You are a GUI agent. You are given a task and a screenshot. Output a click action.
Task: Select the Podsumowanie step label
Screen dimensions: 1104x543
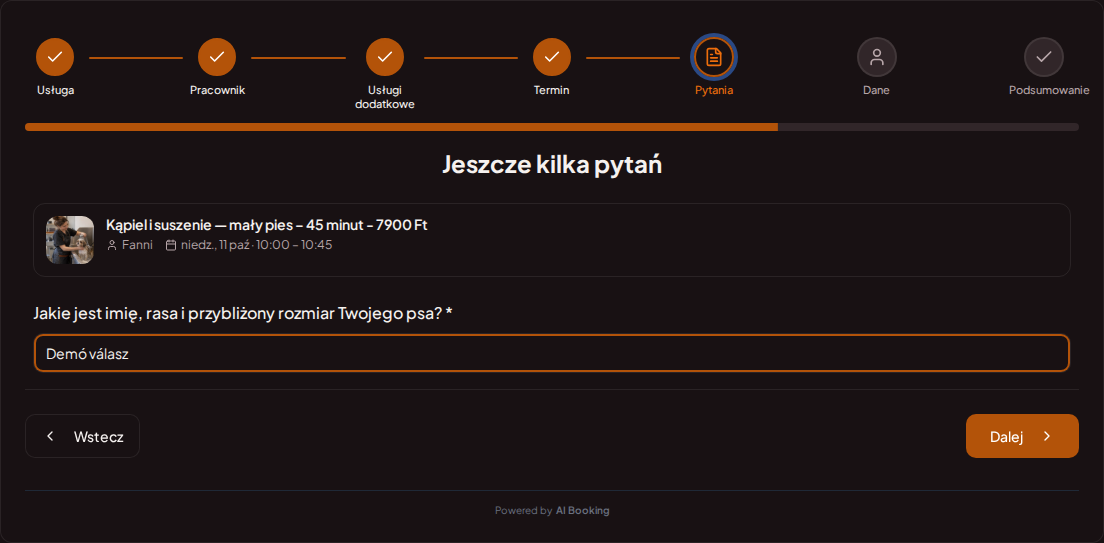[x=1049, y=90]
